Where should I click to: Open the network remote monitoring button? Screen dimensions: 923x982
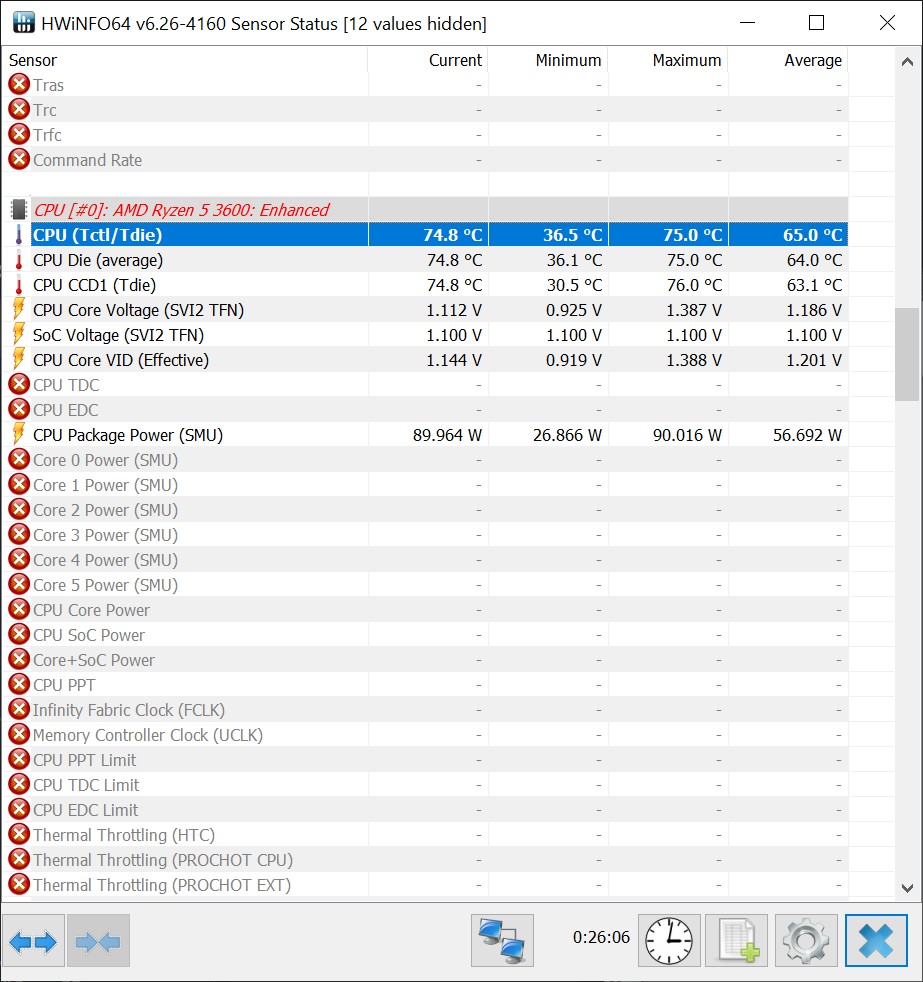pyautogui.click(x=502, y=941)
